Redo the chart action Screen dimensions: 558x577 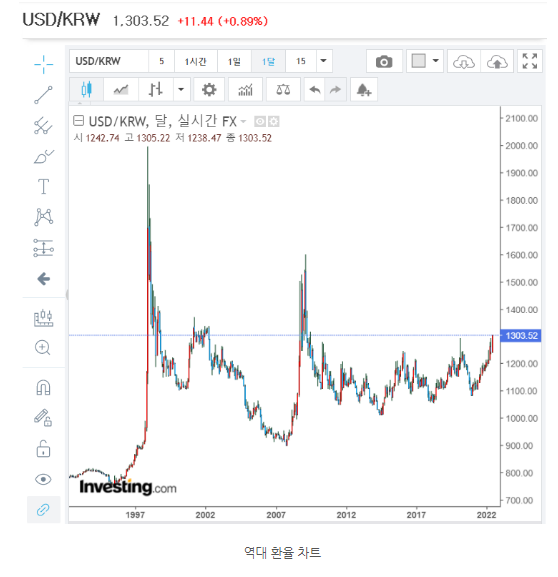click(335, 89)
